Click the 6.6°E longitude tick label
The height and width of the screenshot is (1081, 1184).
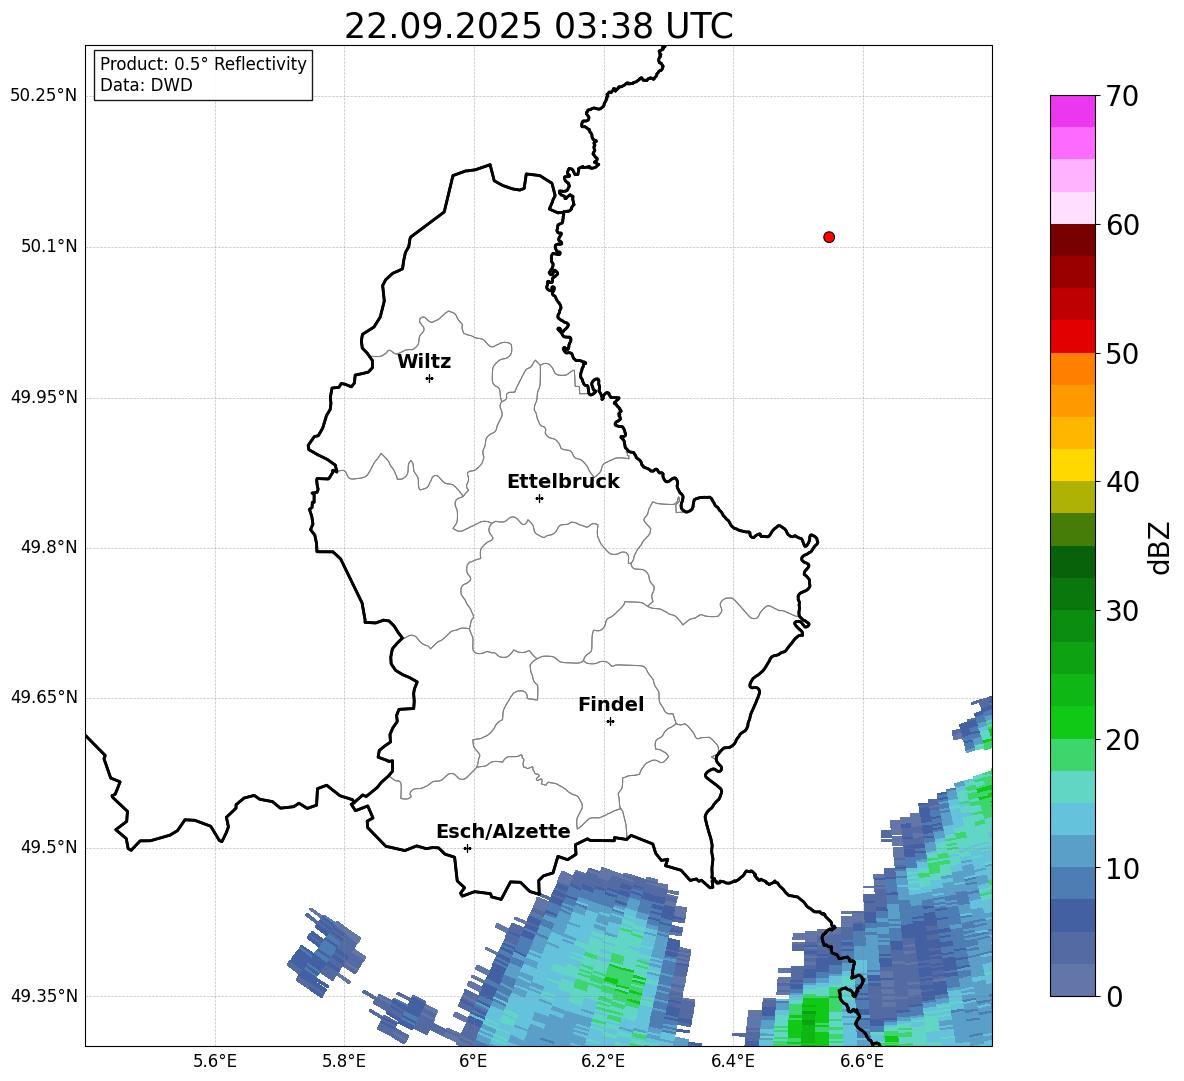coord(862,1061)
